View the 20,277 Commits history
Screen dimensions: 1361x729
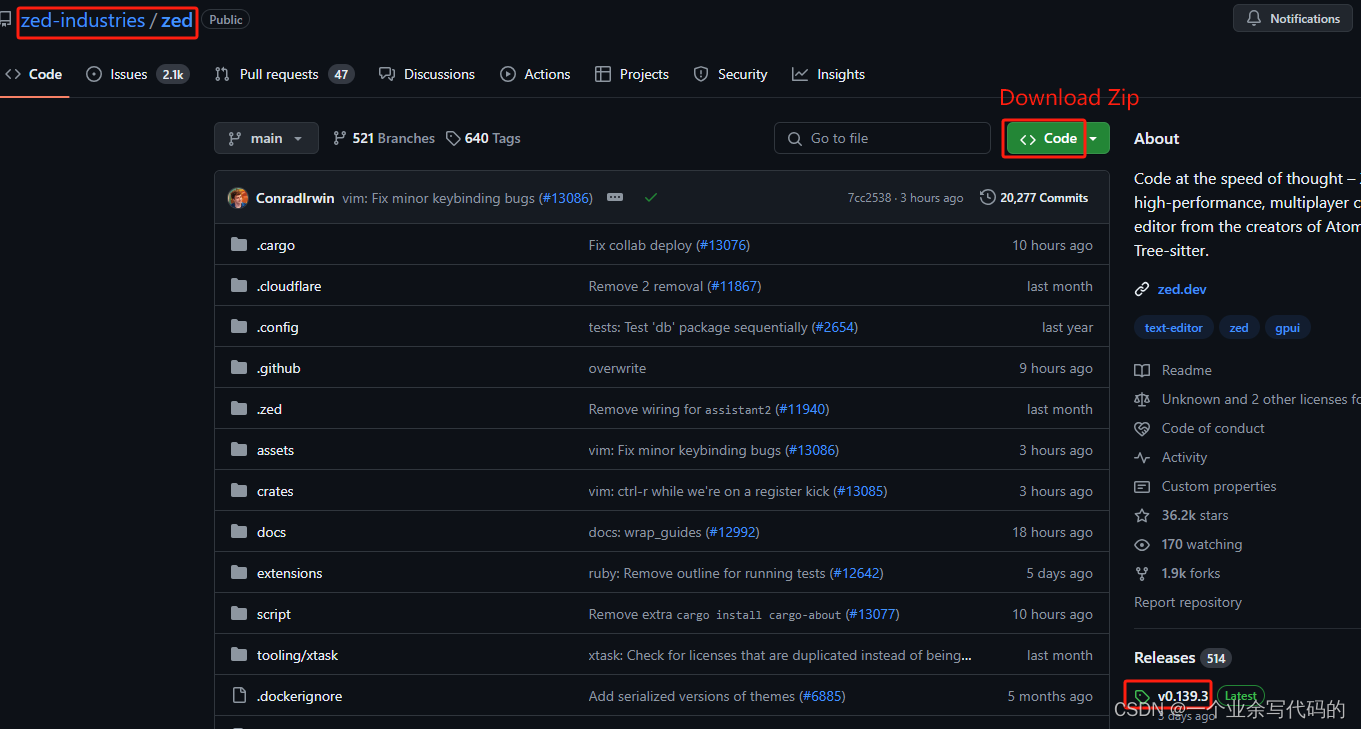click(1034, 198)
